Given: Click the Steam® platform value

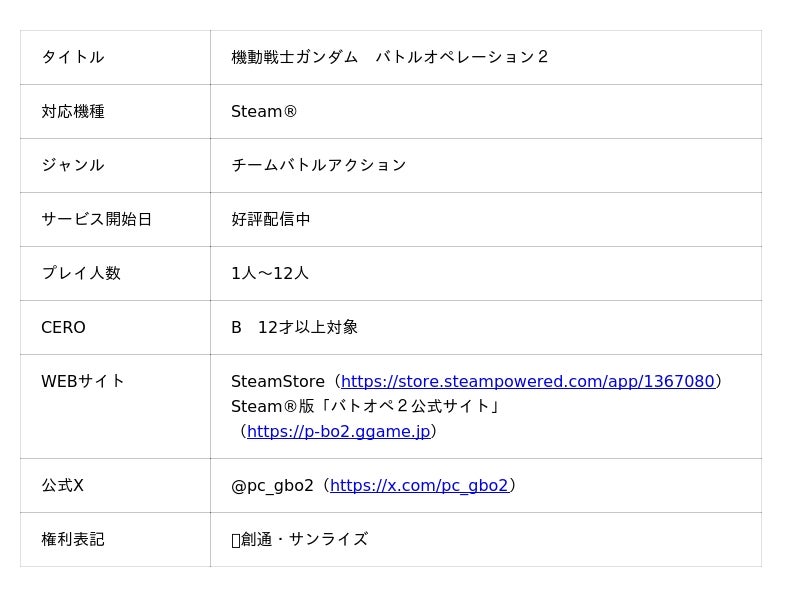Looking at the screenshot, I should (264, 111).
